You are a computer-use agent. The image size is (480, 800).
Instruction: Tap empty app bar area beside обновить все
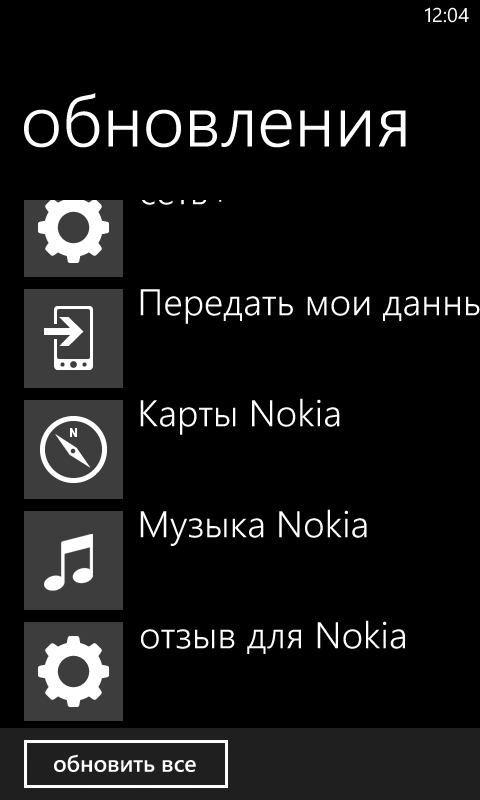point(352,764)
